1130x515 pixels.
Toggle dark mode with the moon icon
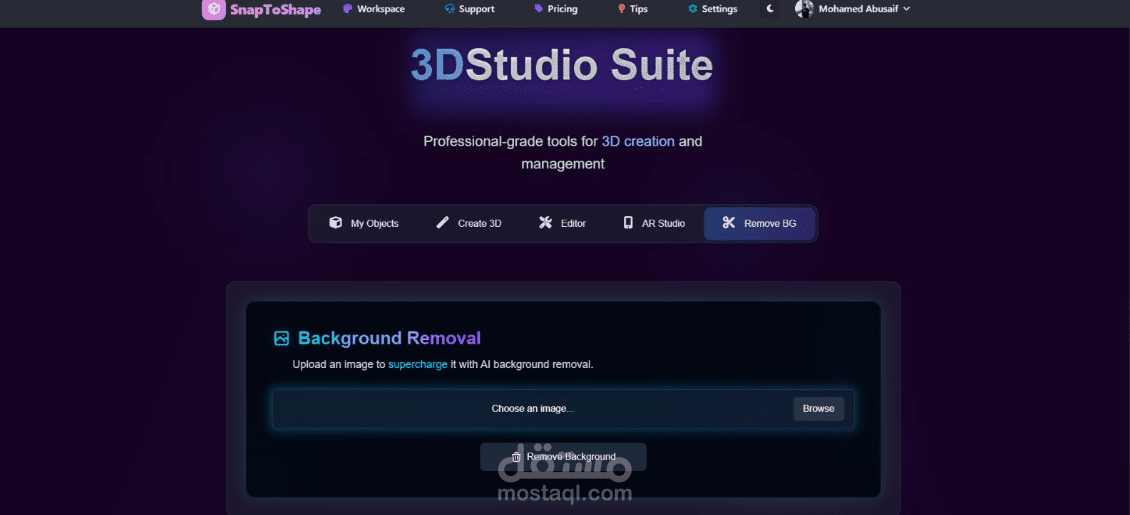coord(770,9)
